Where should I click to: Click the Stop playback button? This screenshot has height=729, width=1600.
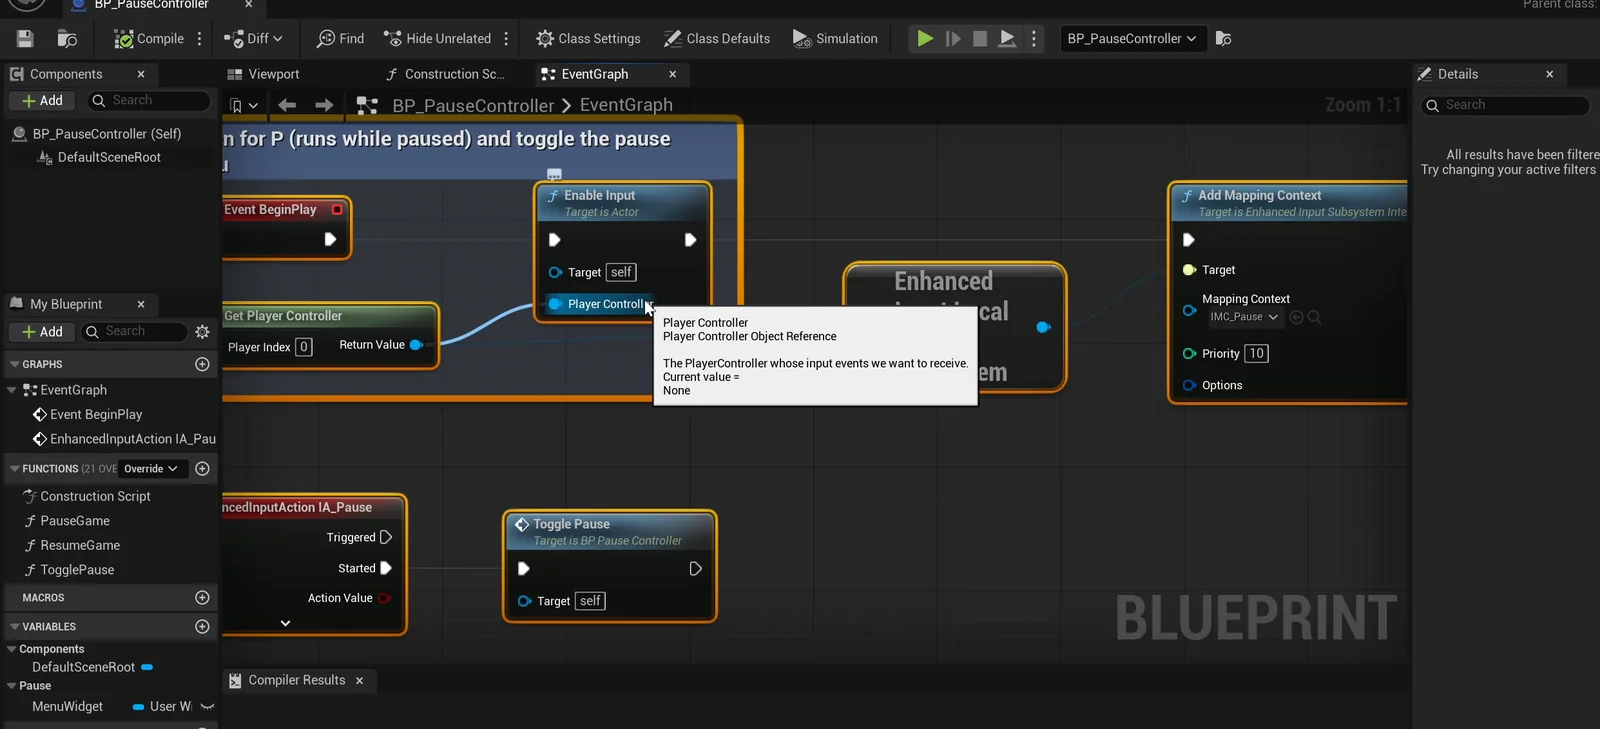pyautogui.click(x=980, y=39)
